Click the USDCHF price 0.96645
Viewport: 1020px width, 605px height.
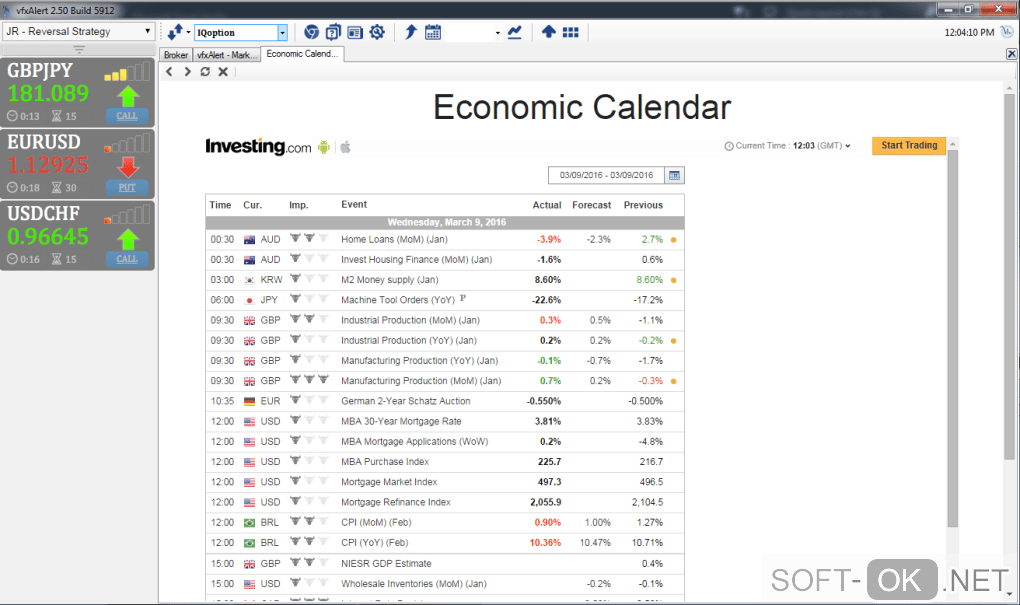(47, 237)
